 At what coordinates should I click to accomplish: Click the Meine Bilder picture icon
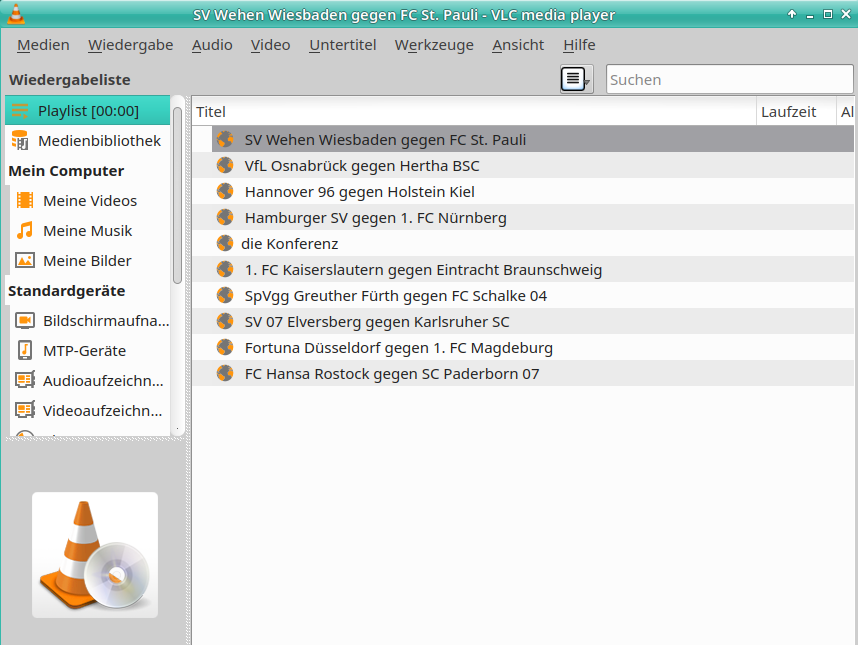click(25, 260)
